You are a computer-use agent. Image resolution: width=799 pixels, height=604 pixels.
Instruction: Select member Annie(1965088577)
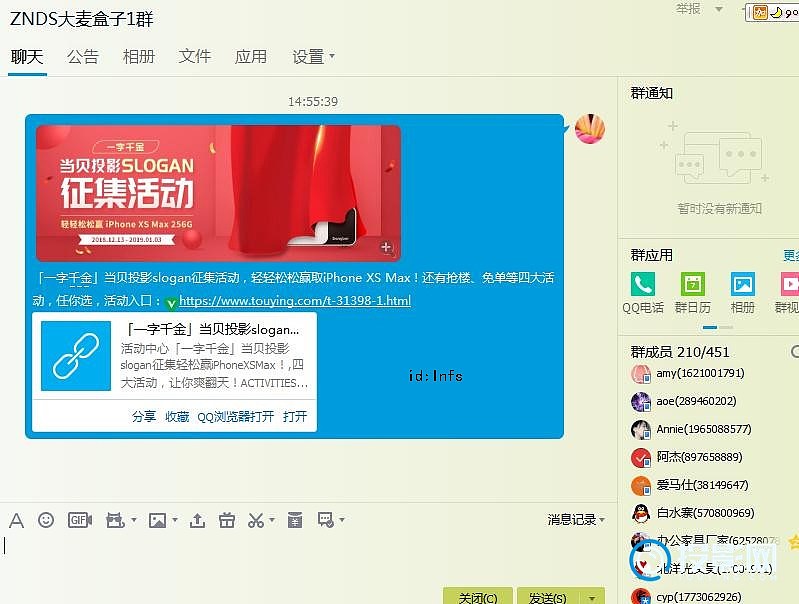coord(704,430)
